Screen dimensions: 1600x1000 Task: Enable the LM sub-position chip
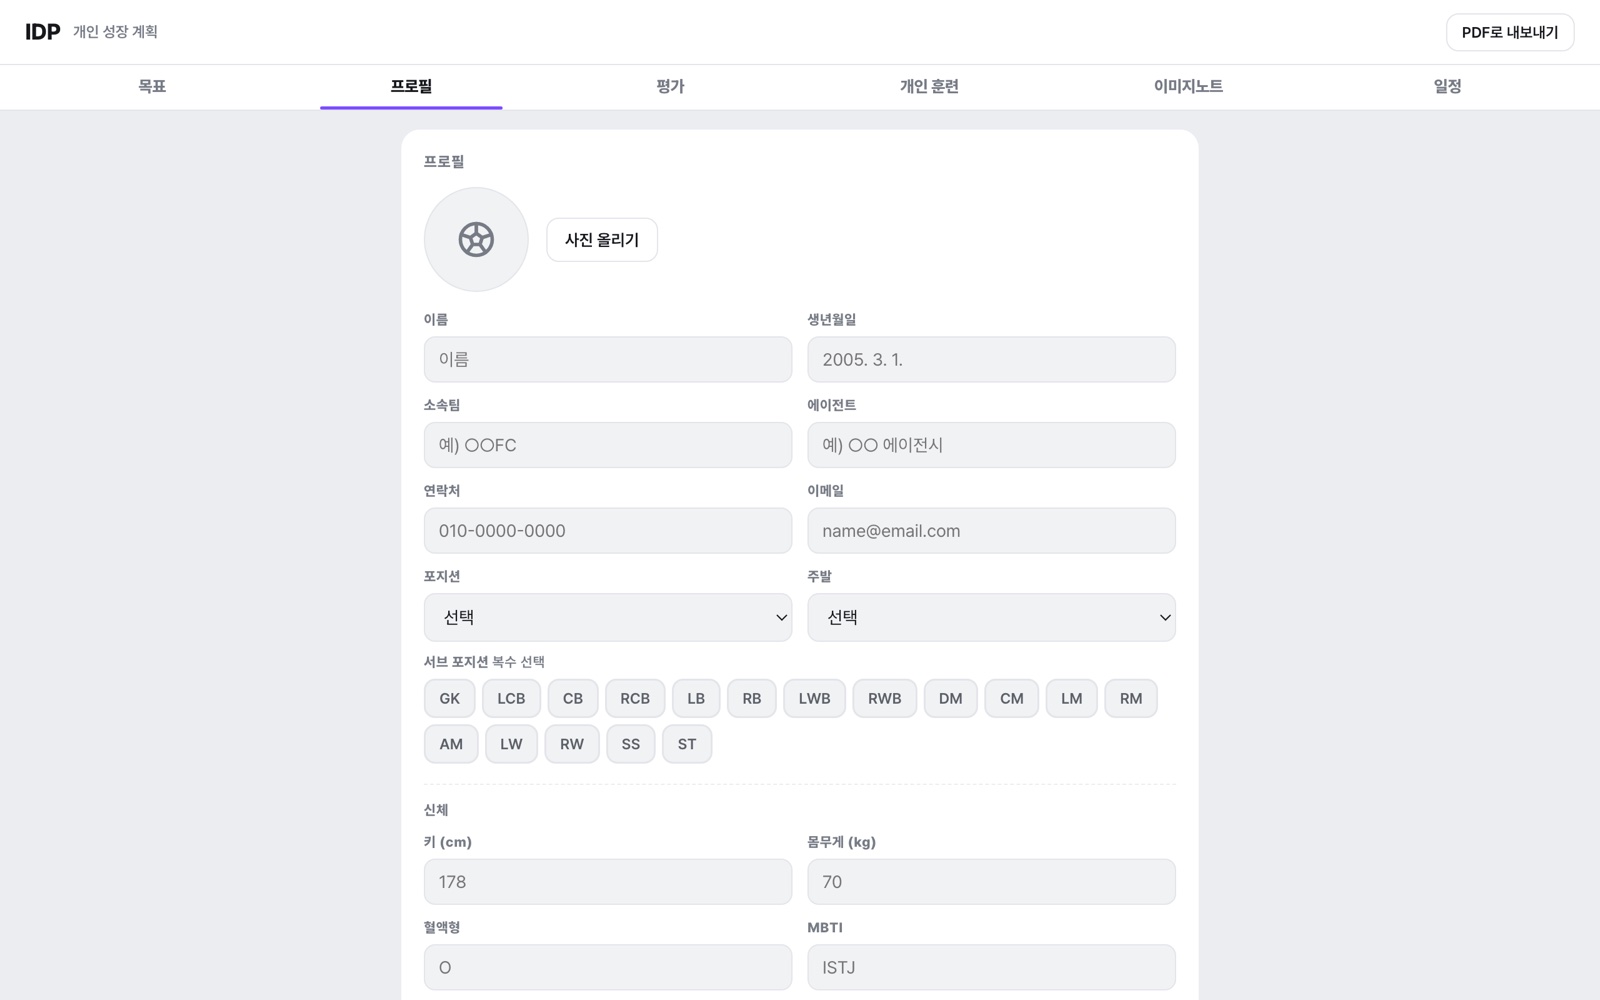tap(1072, 698)
